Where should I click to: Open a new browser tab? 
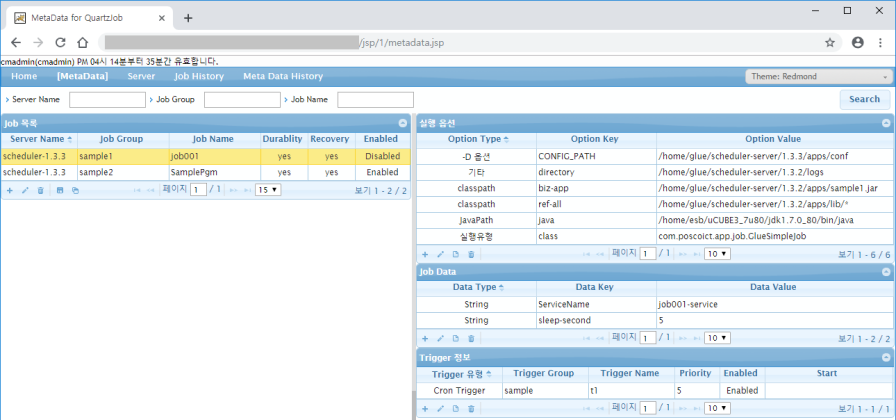[188, 18]
